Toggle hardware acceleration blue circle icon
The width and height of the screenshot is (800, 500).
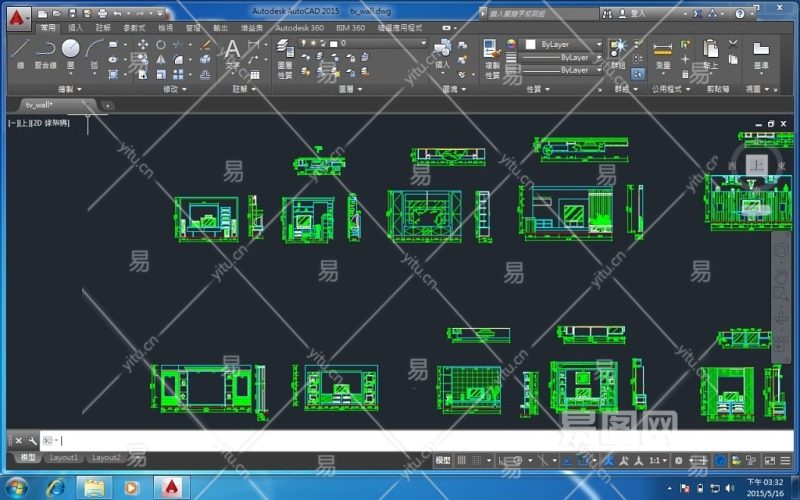[x=720, y=461]
